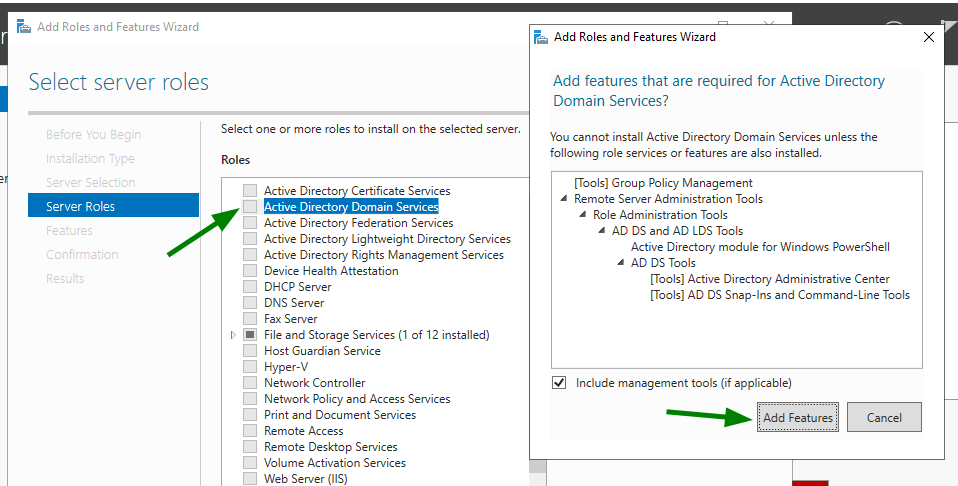The image size is (958, 486).
Task: Open the Installation Type step
Action: [90, 158]
